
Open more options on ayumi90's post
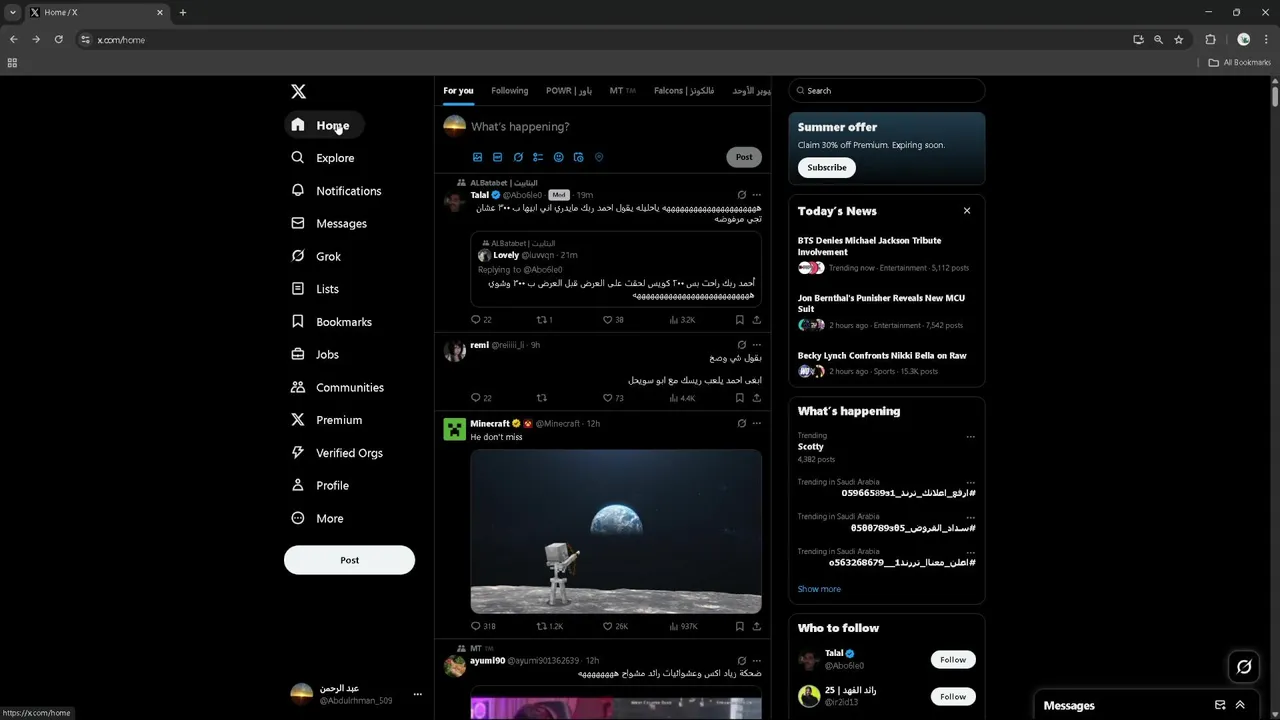coord(756,661)
